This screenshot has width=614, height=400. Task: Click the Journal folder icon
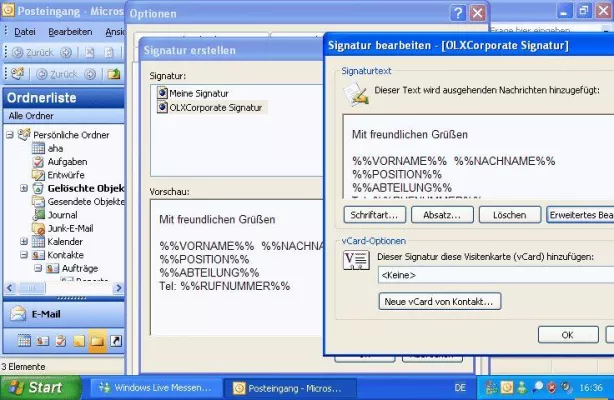coord(39,215)
